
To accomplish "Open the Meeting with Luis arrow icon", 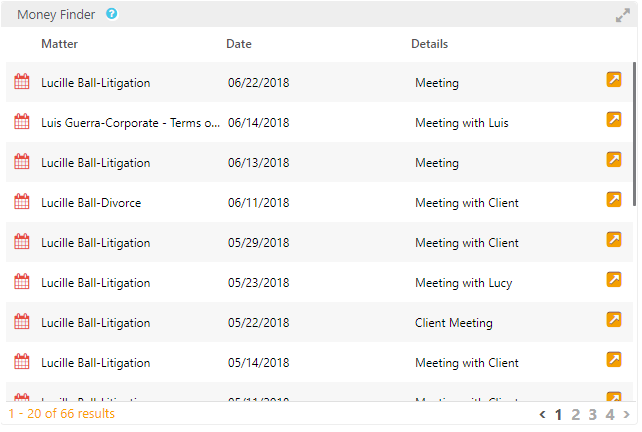I will coord(614,119).
